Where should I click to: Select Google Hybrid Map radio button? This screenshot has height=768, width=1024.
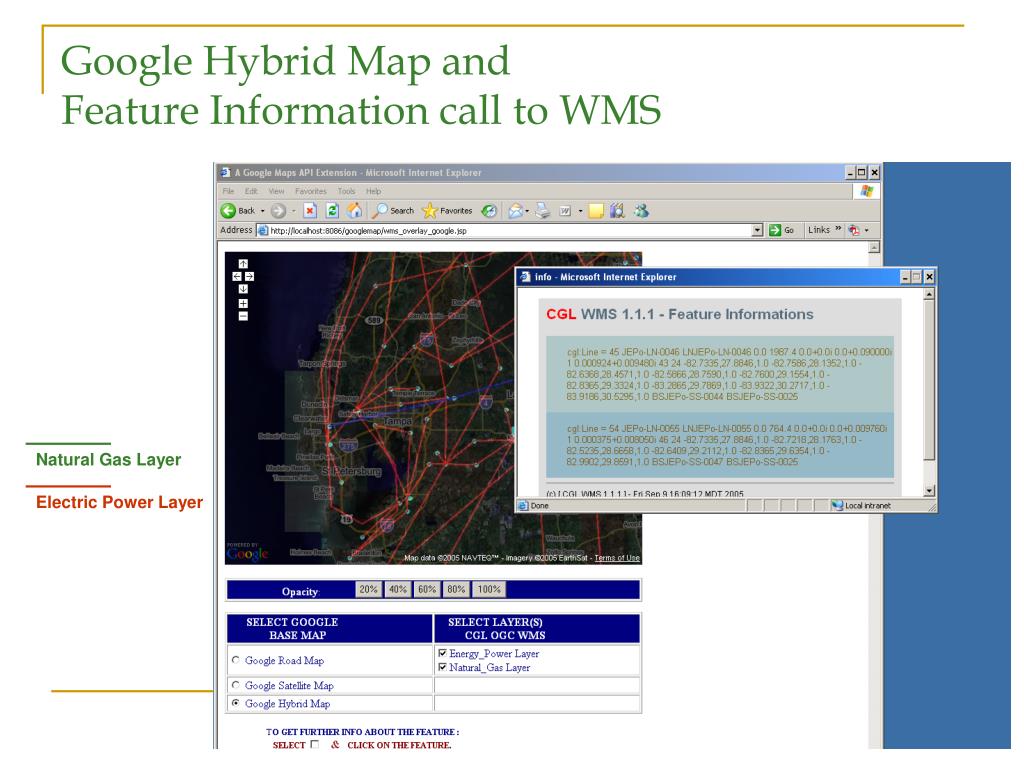pos(236,703)
